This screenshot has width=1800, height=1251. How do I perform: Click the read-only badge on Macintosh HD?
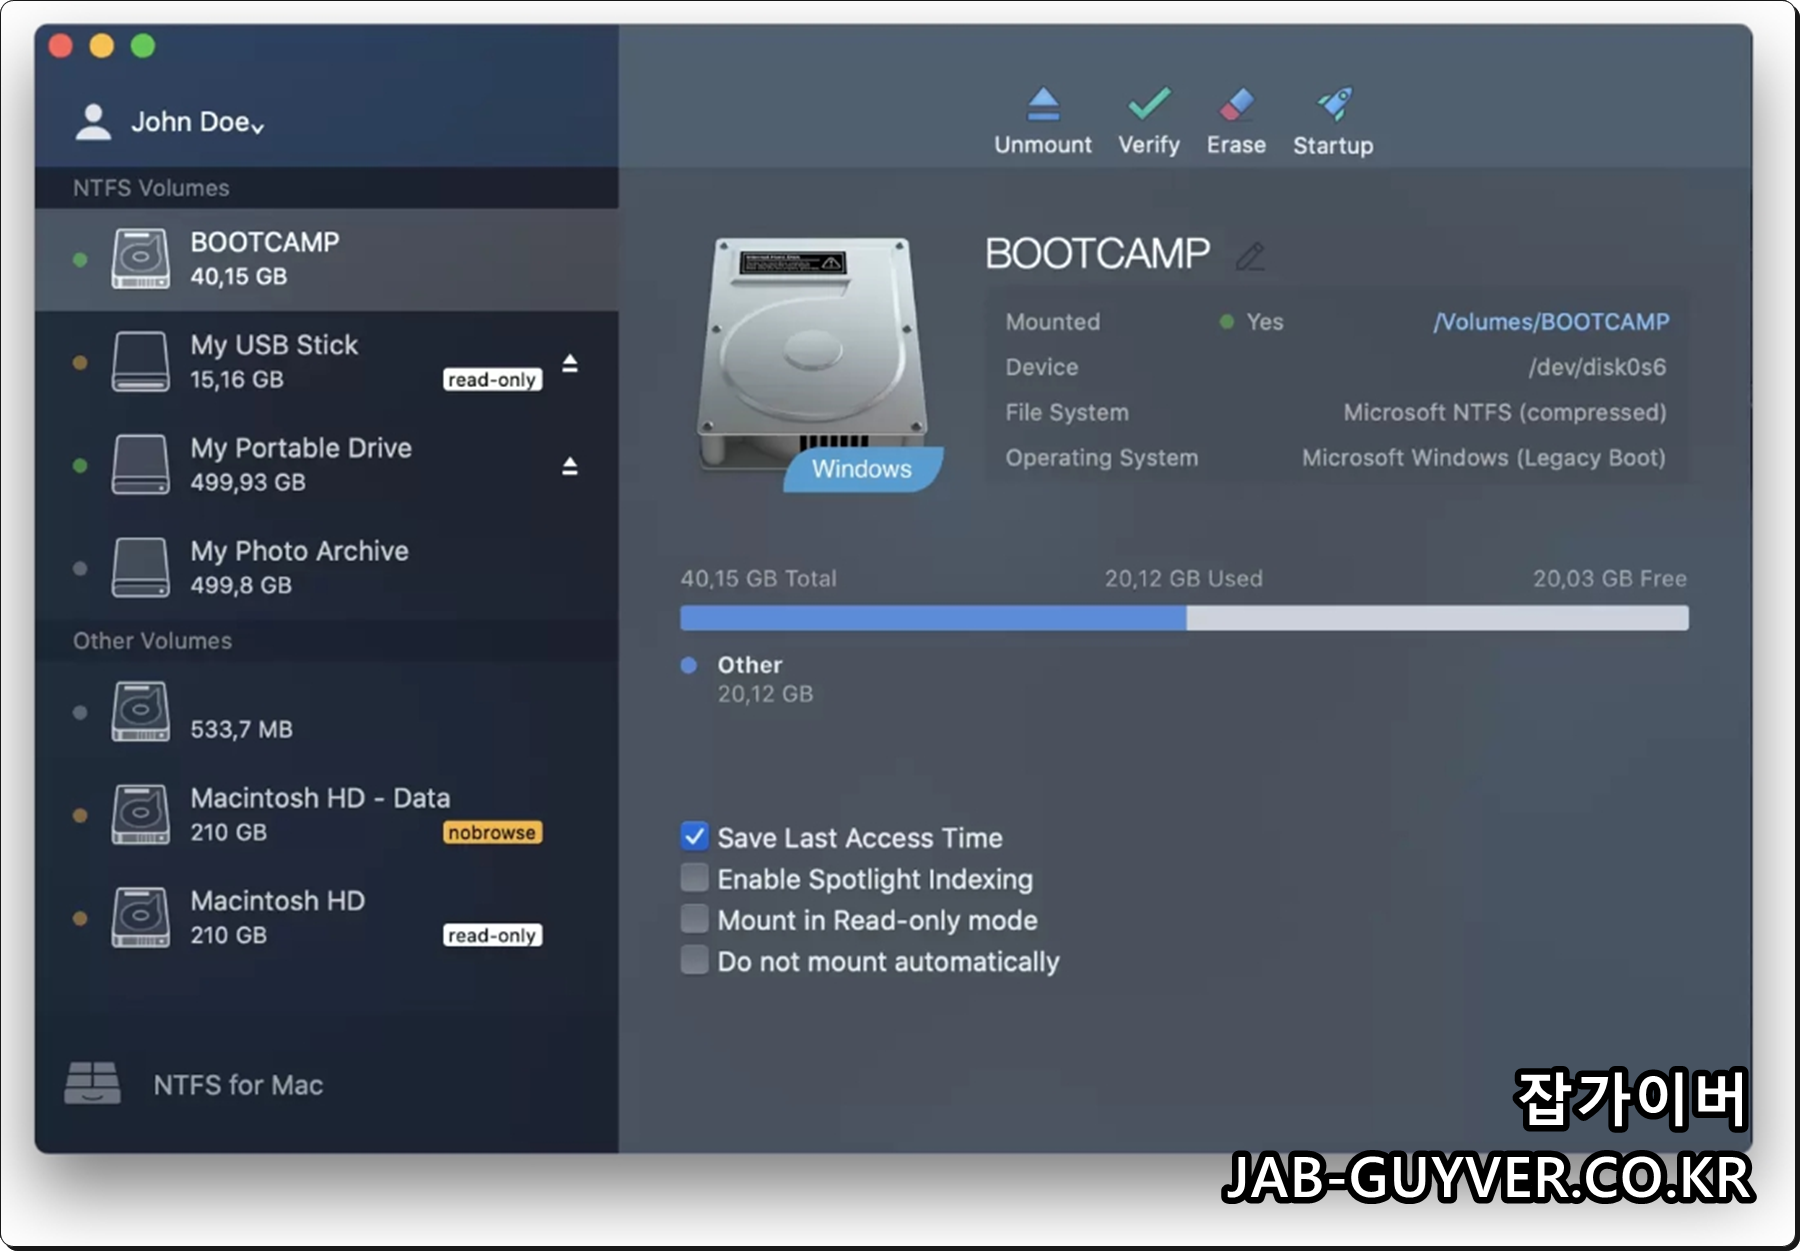click(x=492, y=936)
